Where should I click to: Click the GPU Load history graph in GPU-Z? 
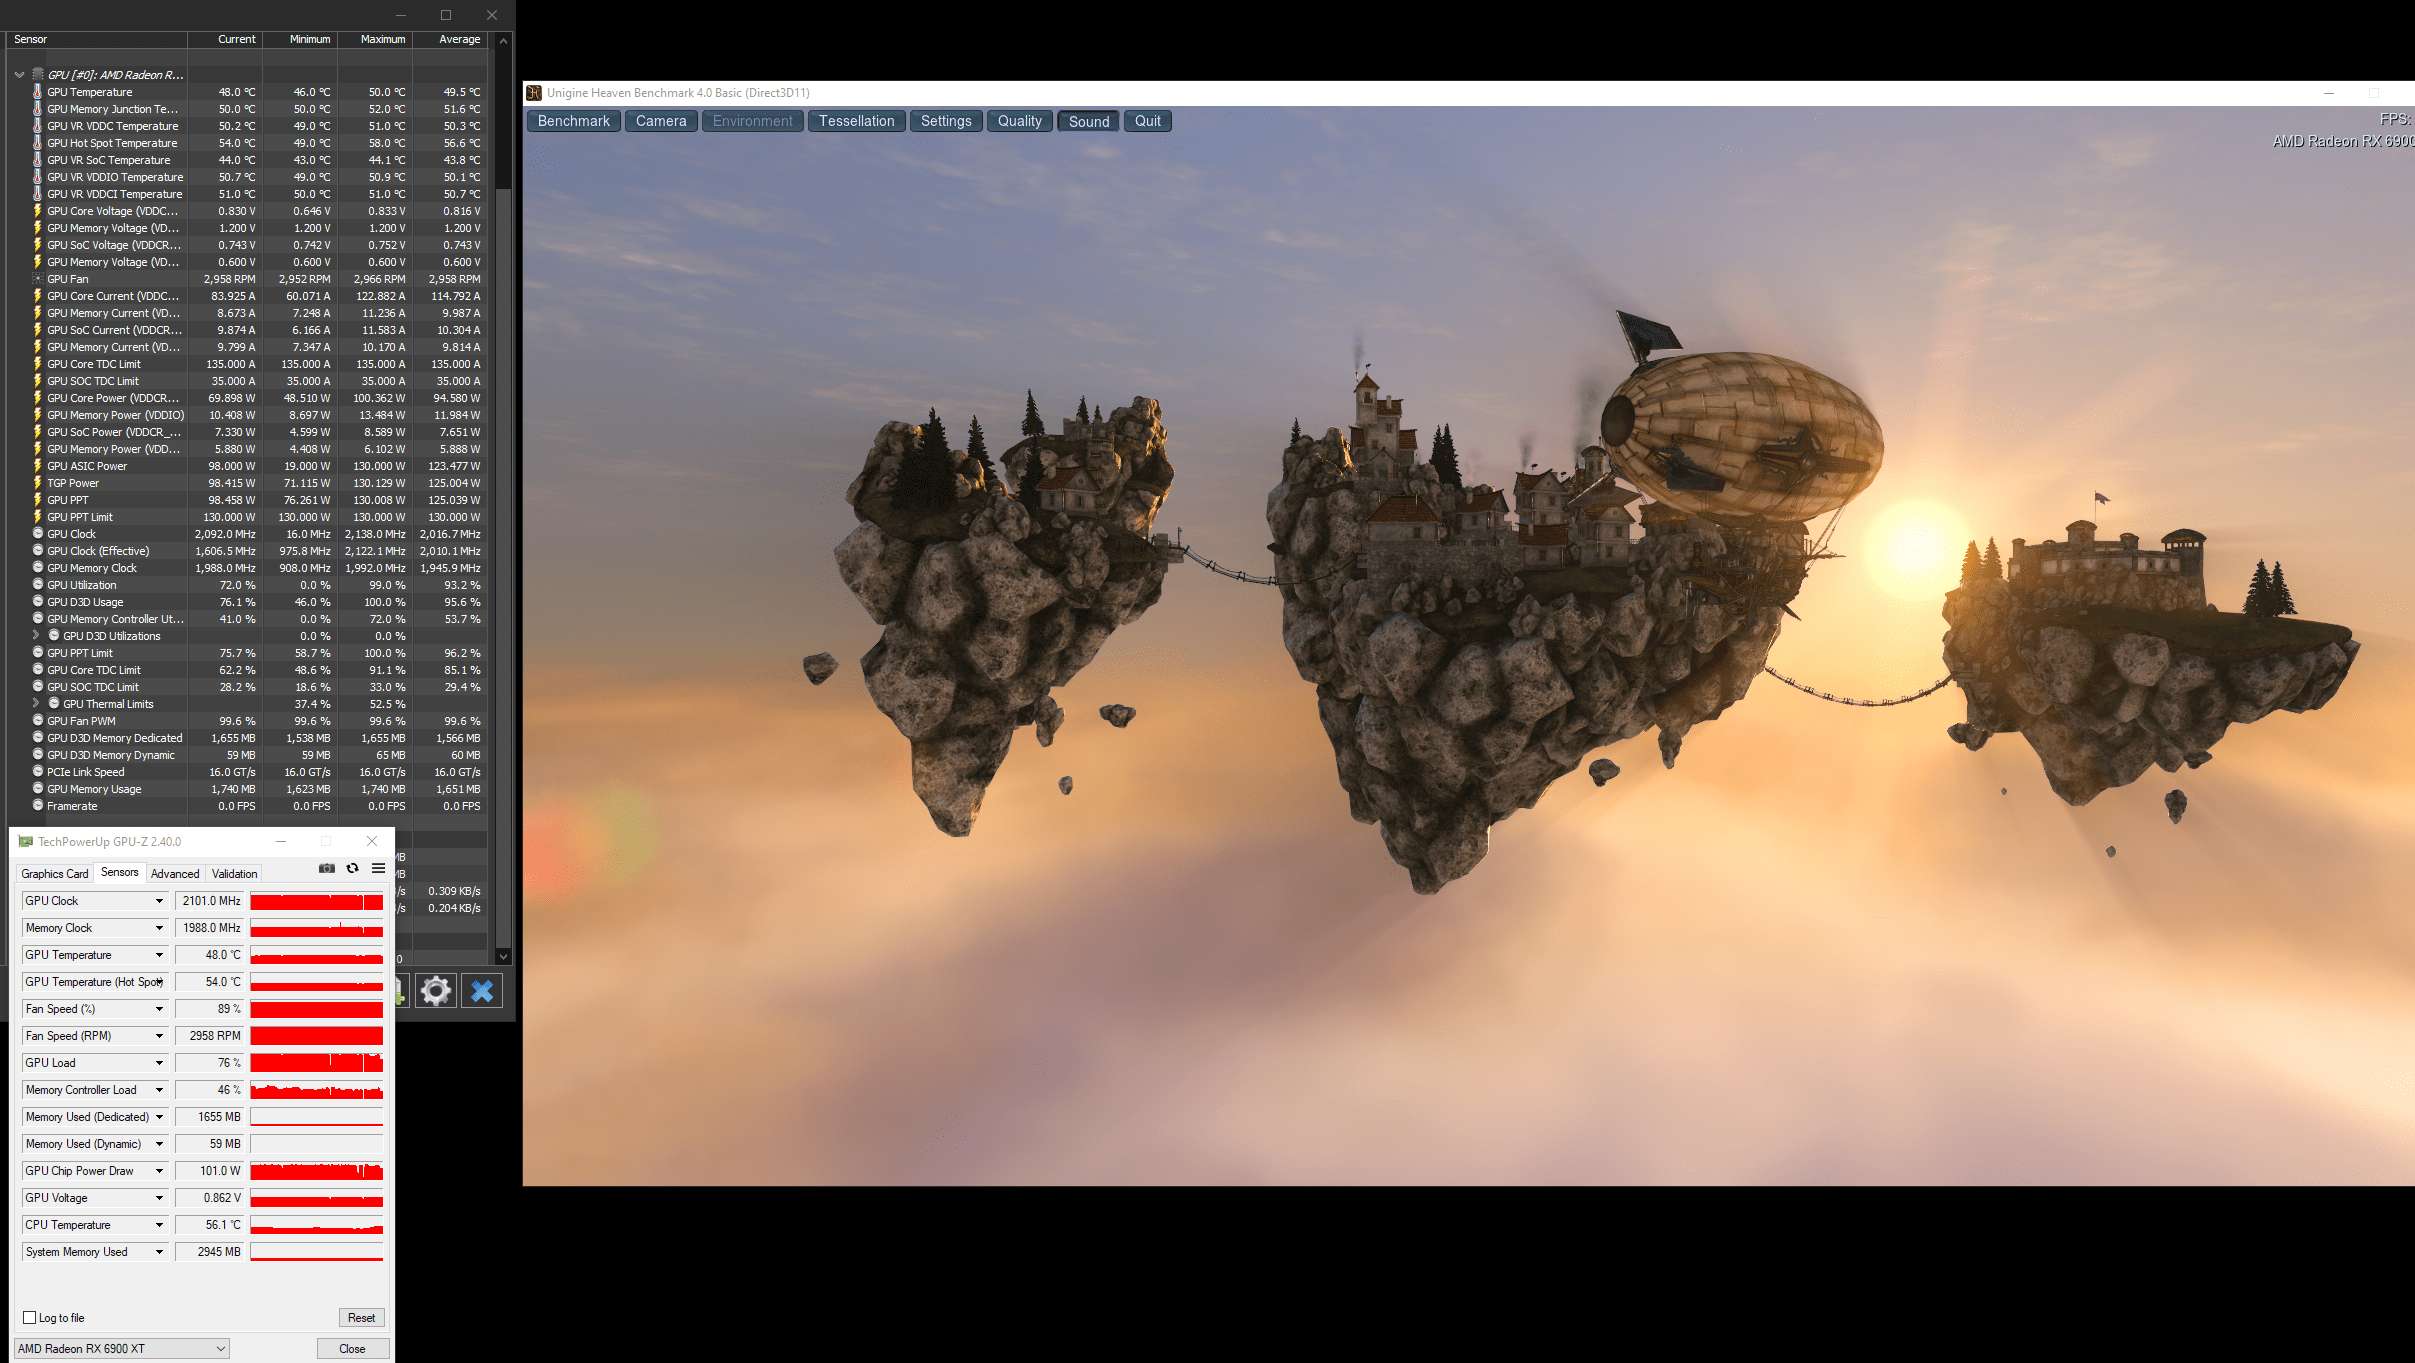click(317, 1063)
